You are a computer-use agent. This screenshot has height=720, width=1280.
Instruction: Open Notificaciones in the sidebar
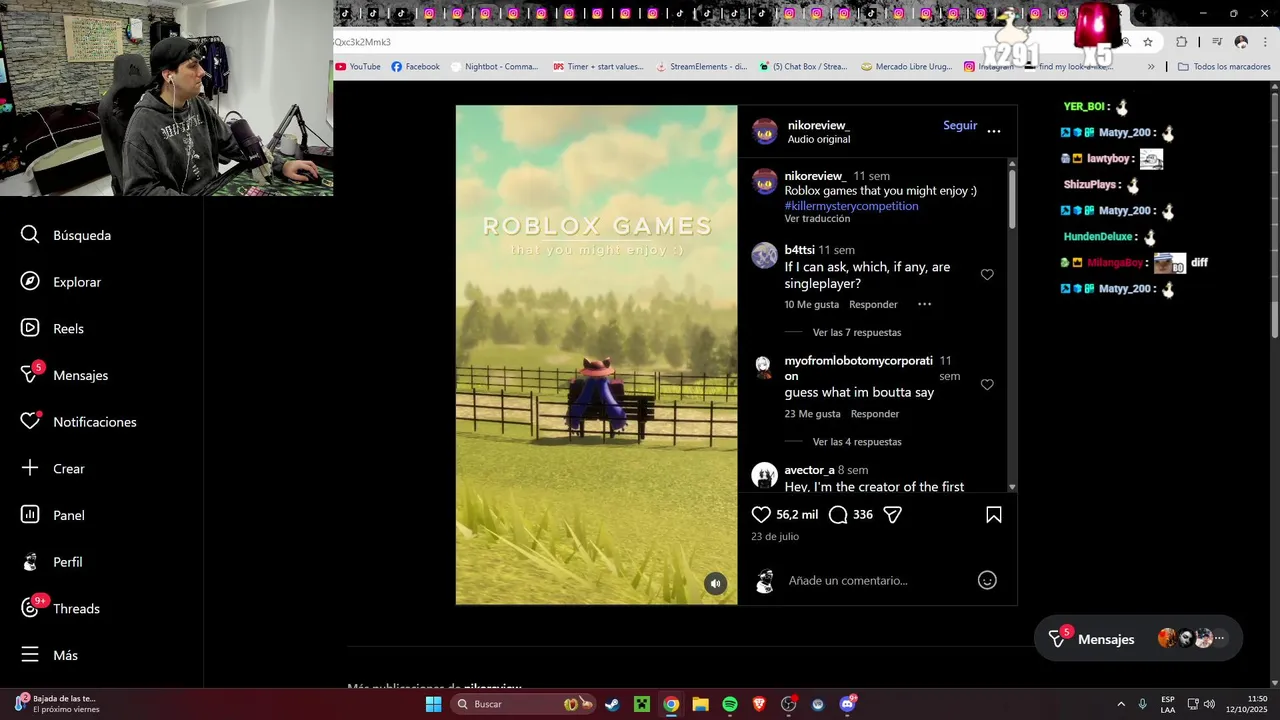pyautogui.click(x=78, y=422)
